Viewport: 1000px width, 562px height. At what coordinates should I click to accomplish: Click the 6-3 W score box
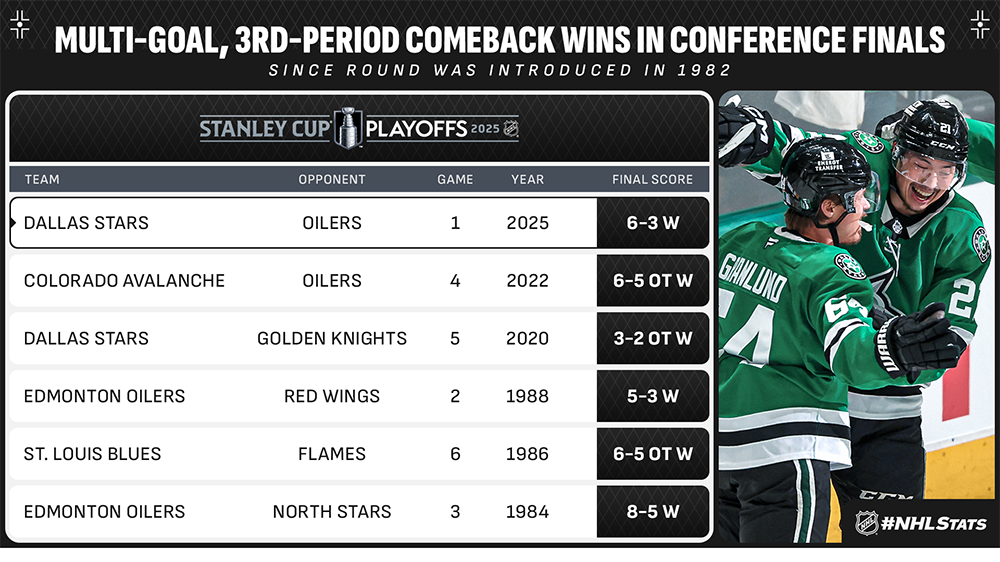[652, 223]
